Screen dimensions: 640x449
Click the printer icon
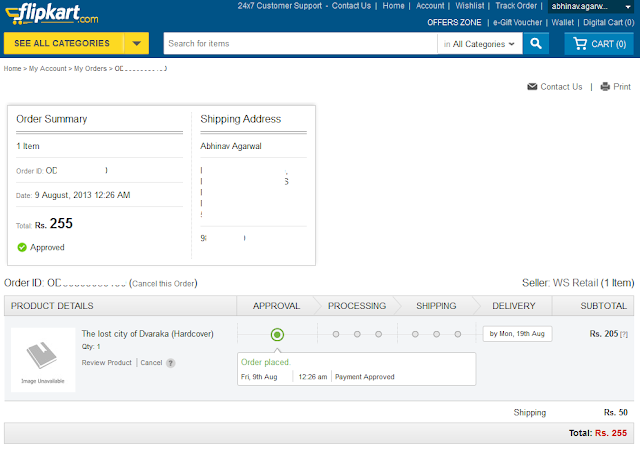tap(605, 87)
